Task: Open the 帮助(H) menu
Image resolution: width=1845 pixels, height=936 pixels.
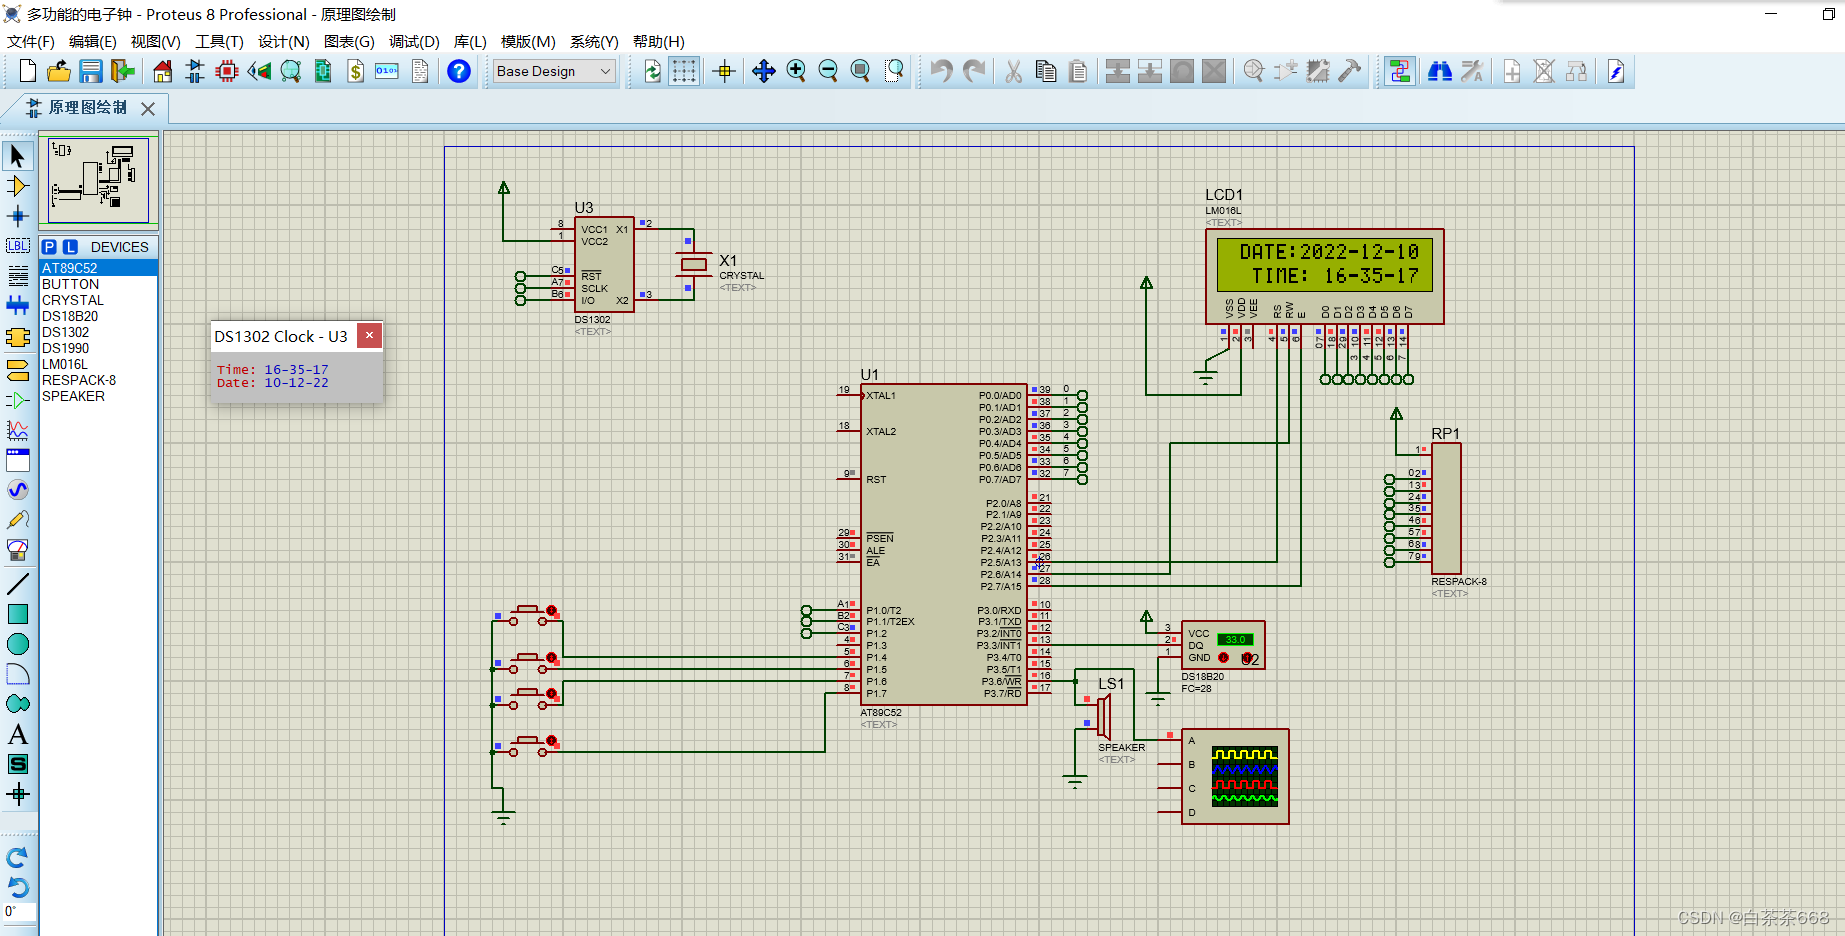Action: [x=659, y=41]
